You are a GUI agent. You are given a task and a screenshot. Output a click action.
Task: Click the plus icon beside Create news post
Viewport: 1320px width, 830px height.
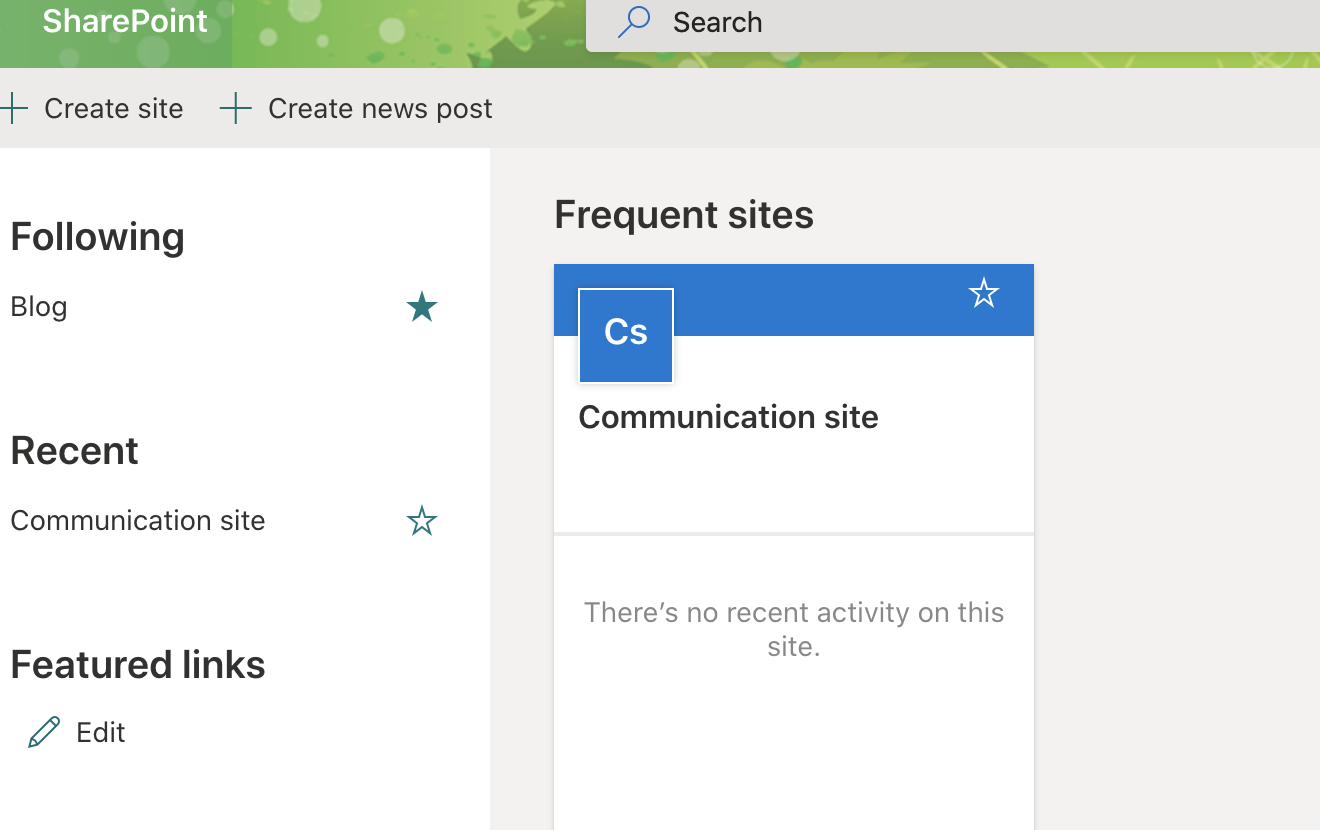[235, 108]
